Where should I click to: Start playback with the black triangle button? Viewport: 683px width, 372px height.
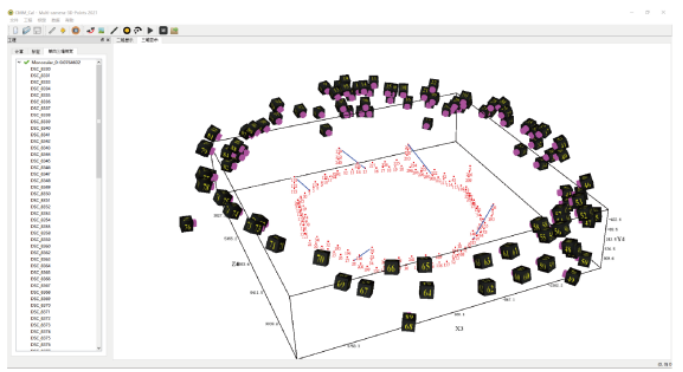coord(150,30)
